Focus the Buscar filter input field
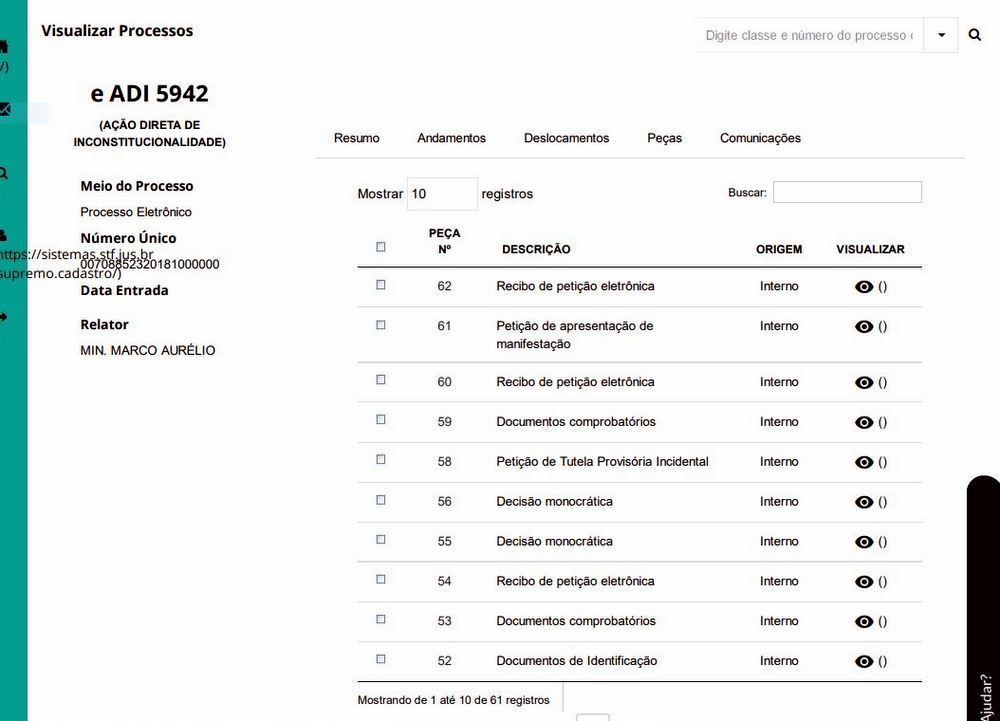This screenshot has width=1000, height=721. (x=847, y=192)
